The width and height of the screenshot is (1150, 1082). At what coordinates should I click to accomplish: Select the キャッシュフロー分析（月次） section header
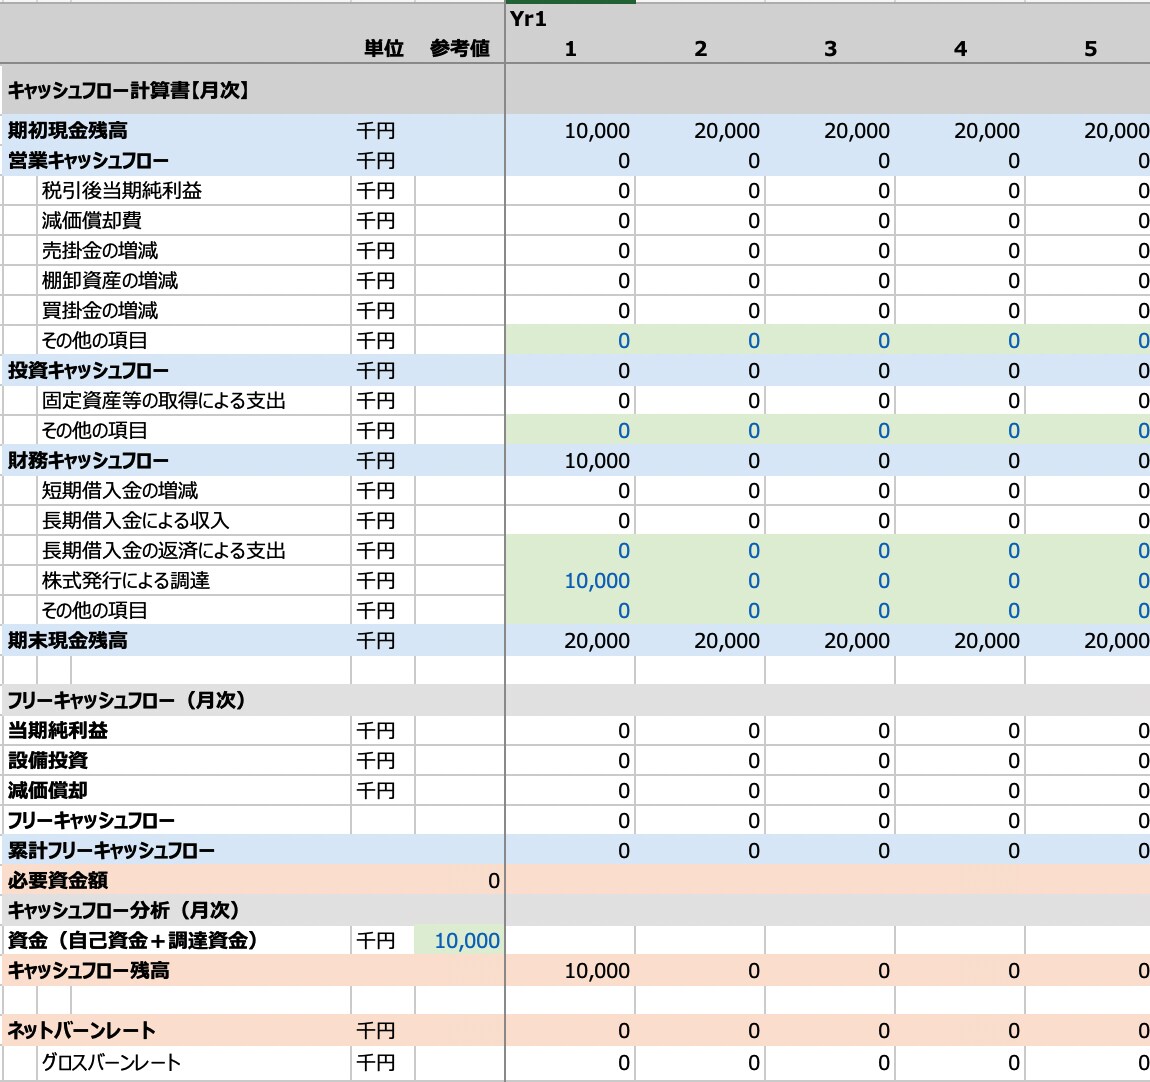click(x=124, y=910)
